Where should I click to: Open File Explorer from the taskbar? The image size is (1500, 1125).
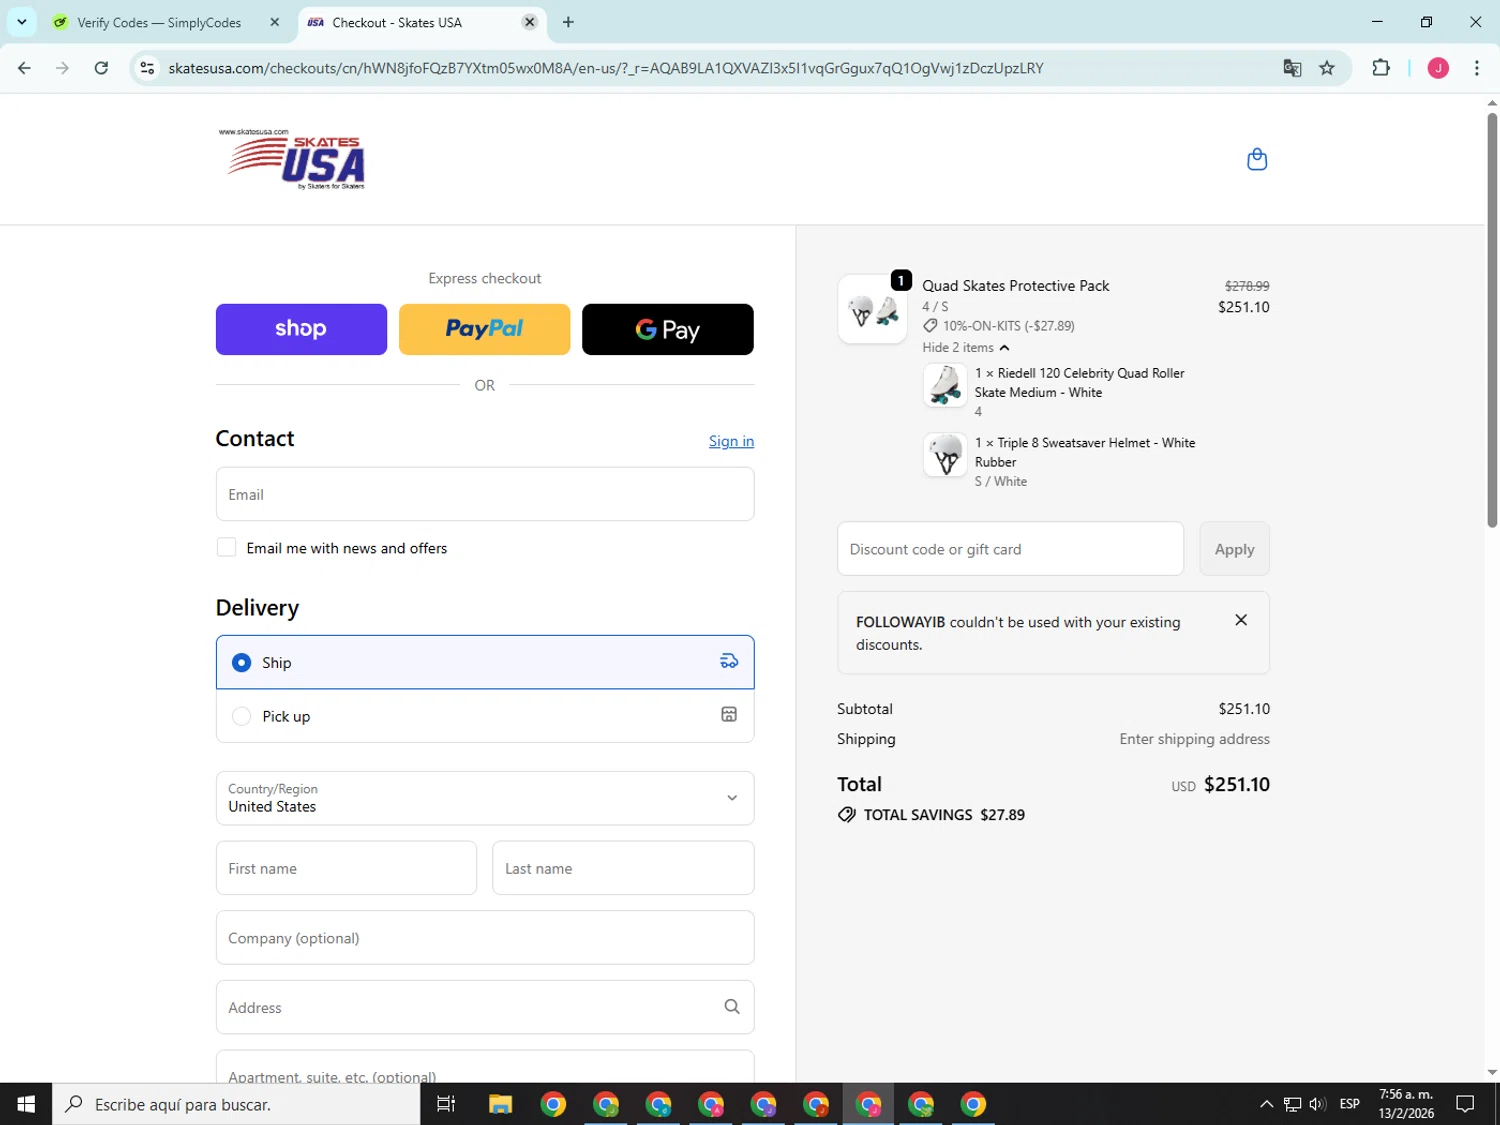[x=500, y=1104]
